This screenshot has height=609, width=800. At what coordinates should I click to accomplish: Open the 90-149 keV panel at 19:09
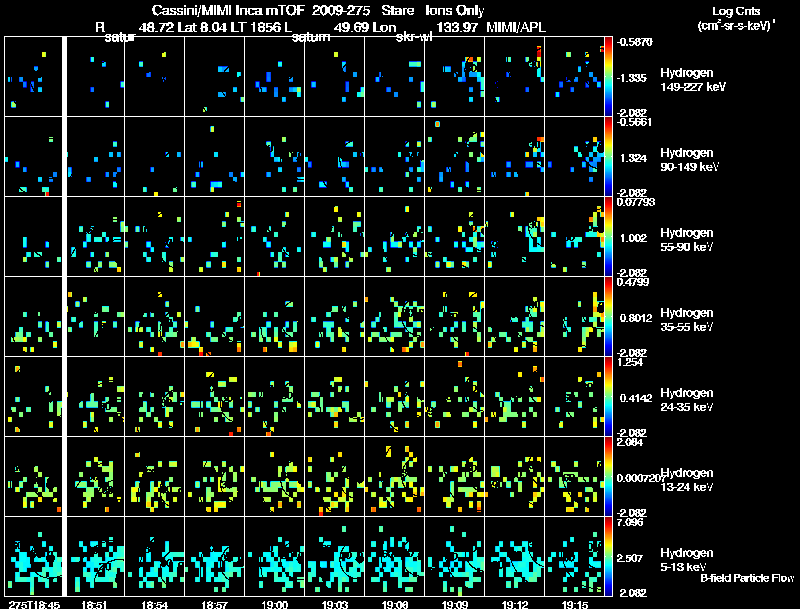[455, 157]
